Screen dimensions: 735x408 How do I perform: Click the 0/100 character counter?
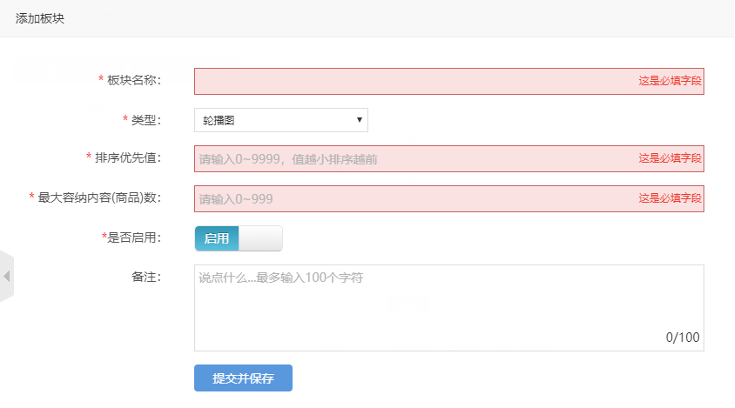click(x=682, y=337)
